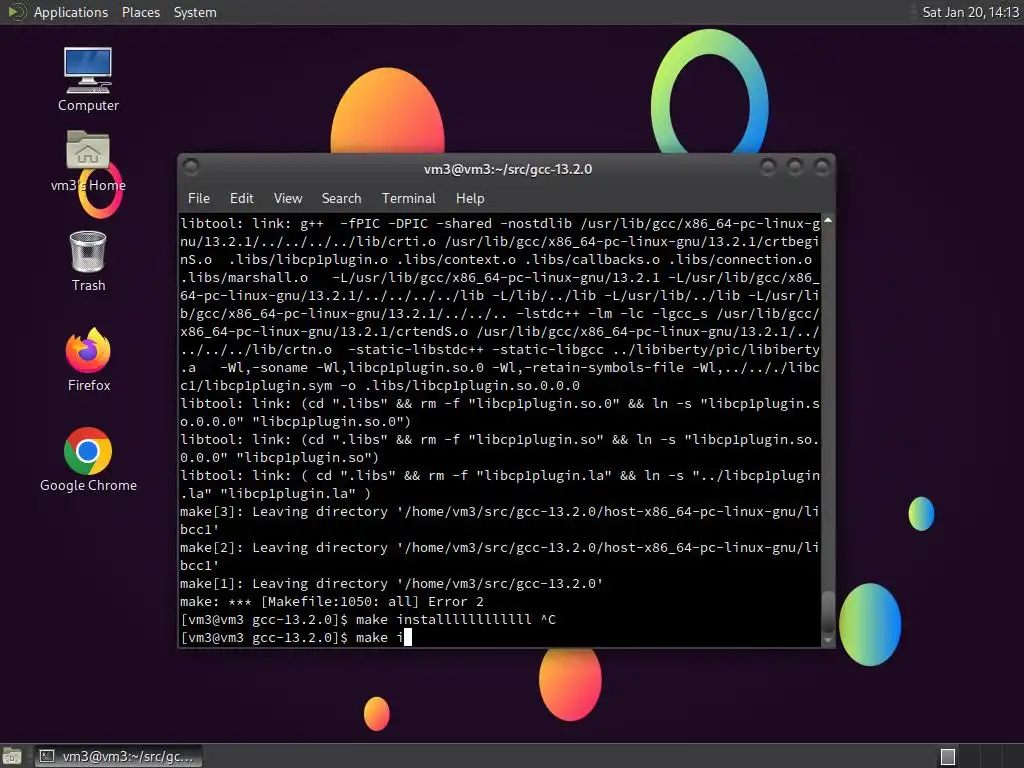The width and height of the screenshot is (1024, 768).
Task: Click the vm3@vm3:~/src/gc... taskbar button
Action: pos(118,756)
